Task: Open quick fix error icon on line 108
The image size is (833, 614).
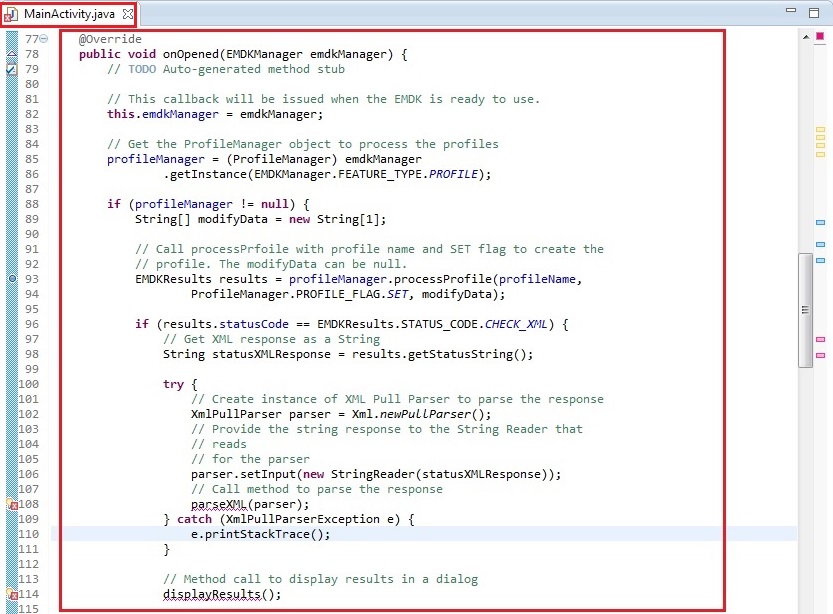Action: [x=11, y=504]
